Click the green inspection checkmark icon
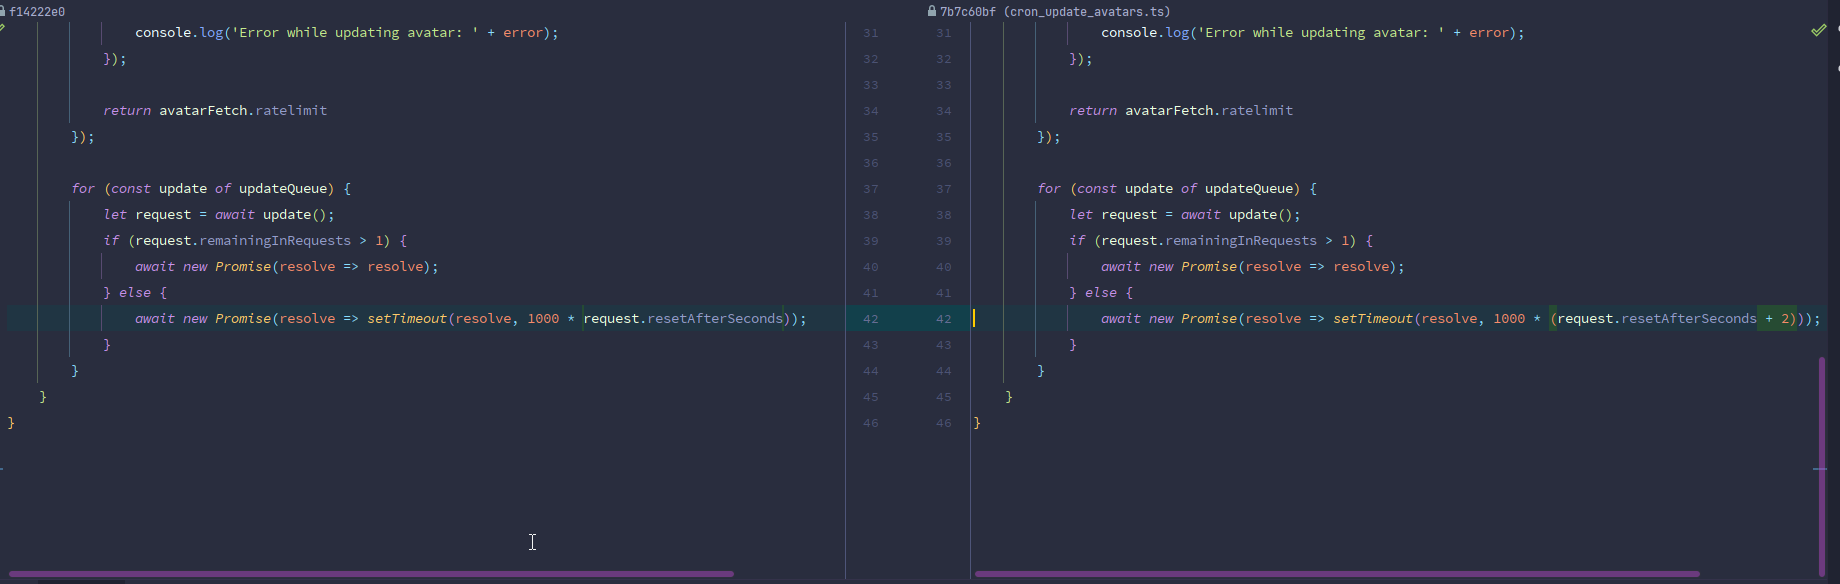The width and height of the screenshot is (1840, 584). point(1818,31)
